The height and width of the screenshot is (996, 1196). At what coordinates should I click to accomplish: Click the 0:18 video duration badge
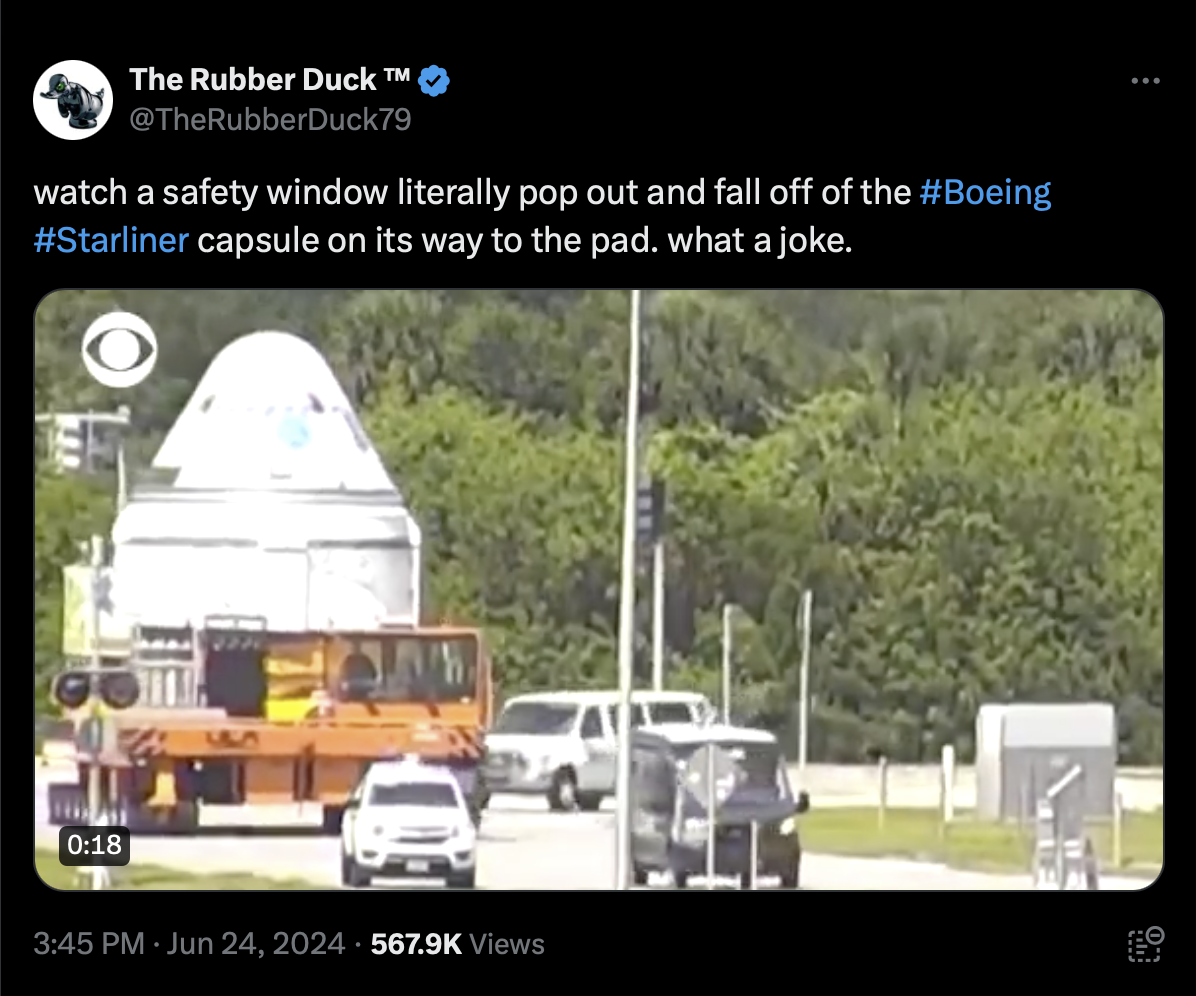click(95, 845)
